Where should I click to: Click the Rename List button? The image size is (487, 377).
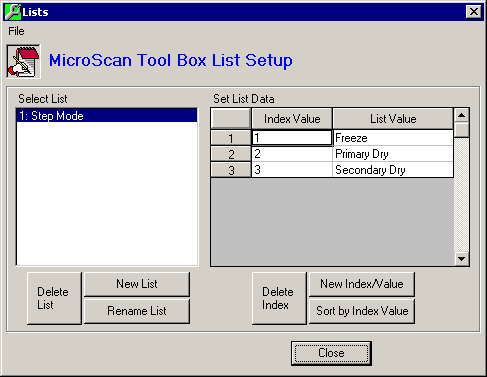pyautogui.click(x=137, y=311)
